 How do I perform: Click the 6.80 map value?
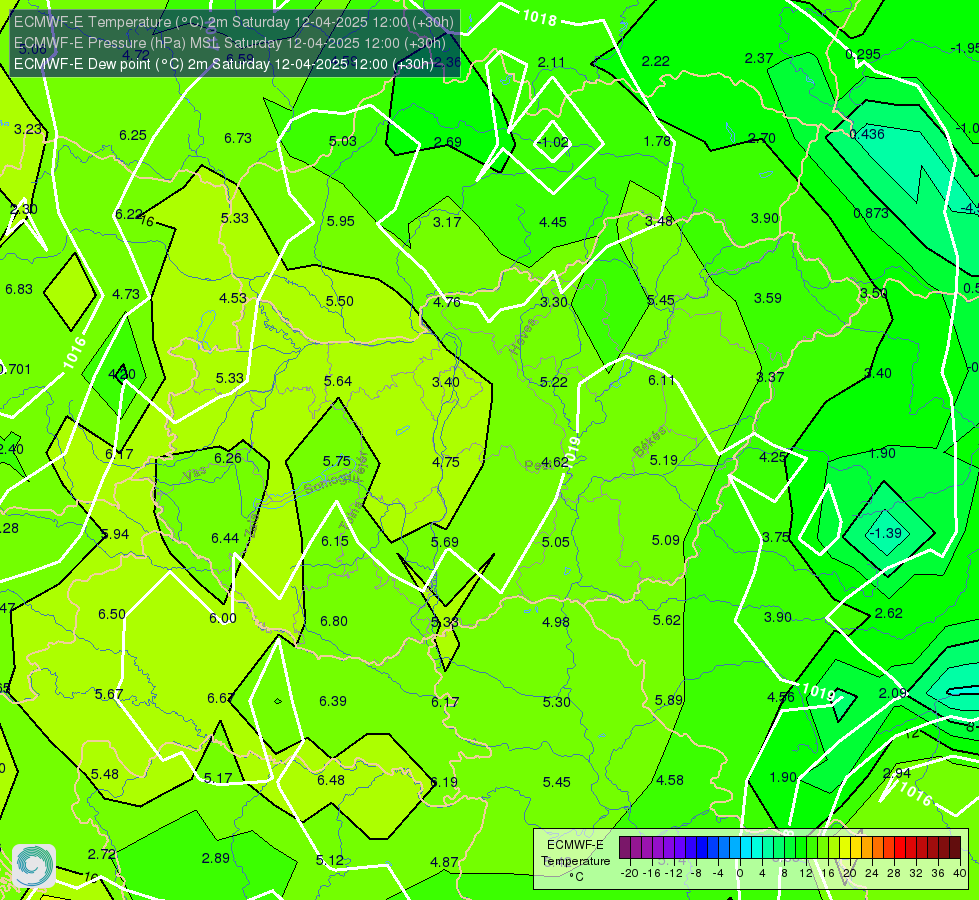point(334,621)
